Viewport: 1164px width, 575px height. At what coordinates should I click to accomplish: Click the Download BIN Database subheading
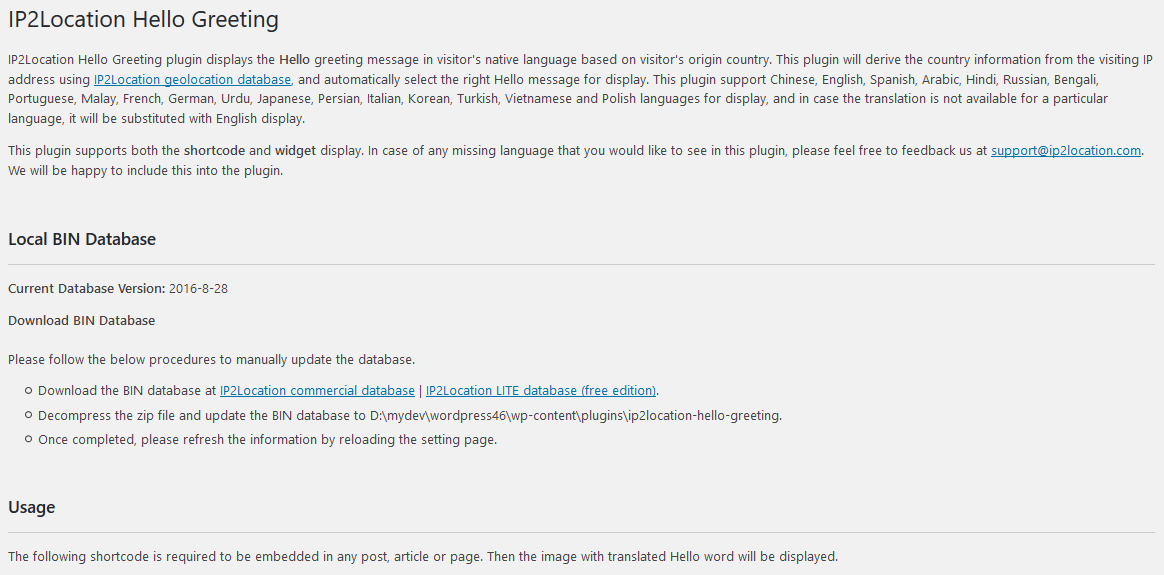pyautogui.click(x=82, y=321)
